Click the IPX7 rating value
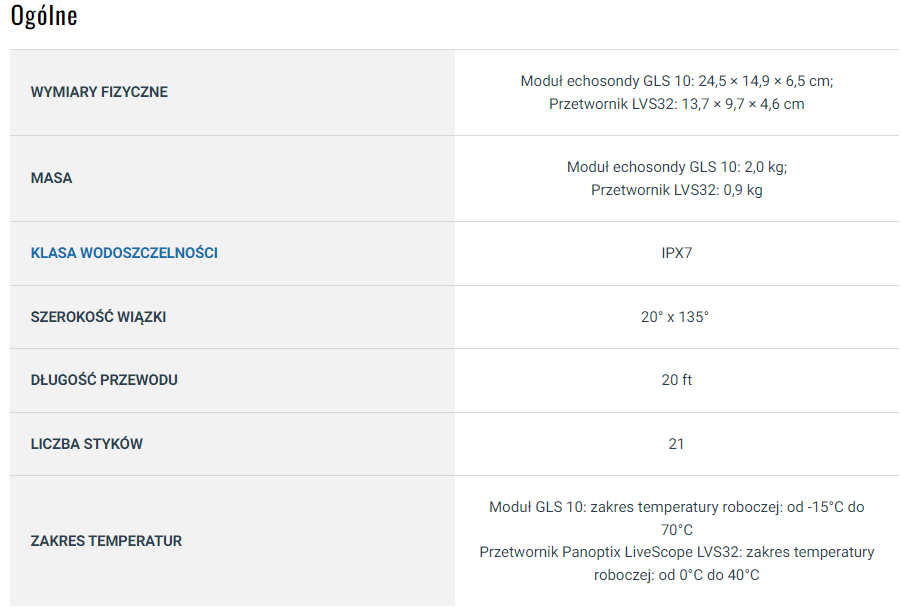This screenshot has width=902, height=610. click(x=676, y=253)
